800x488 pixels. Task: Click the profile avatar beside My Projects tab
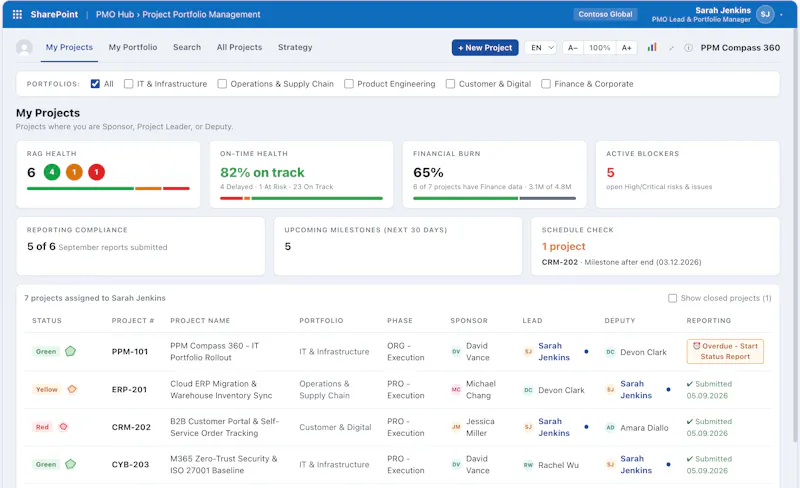click(x=24, y=47)
